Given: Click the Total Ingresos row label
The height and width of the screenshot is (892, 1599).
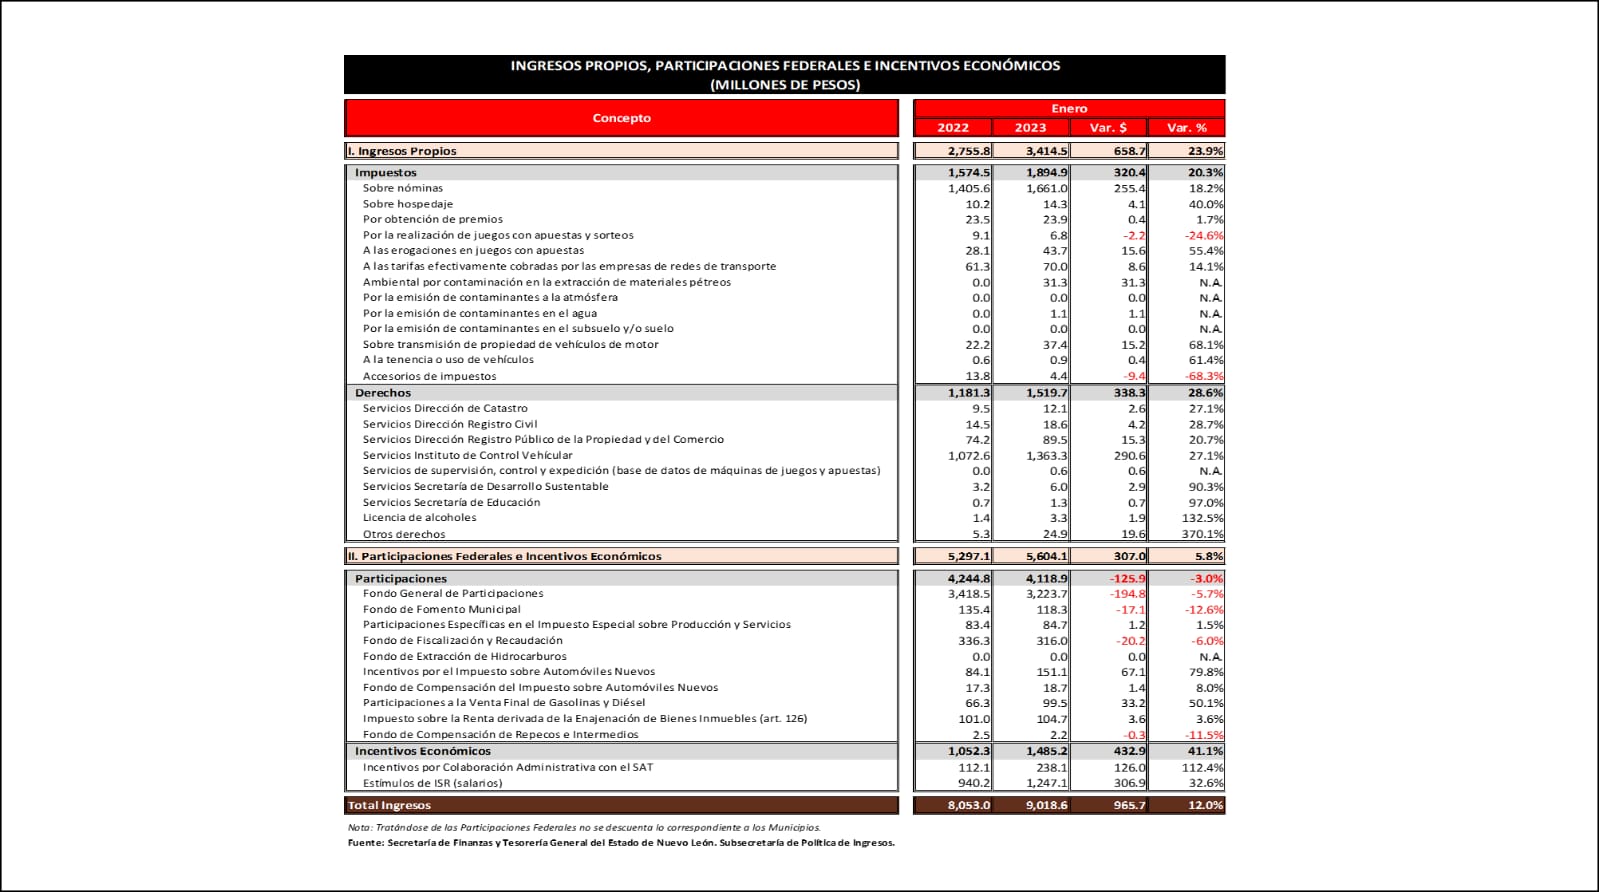Looking at the screenshot, I should point(389,805).
